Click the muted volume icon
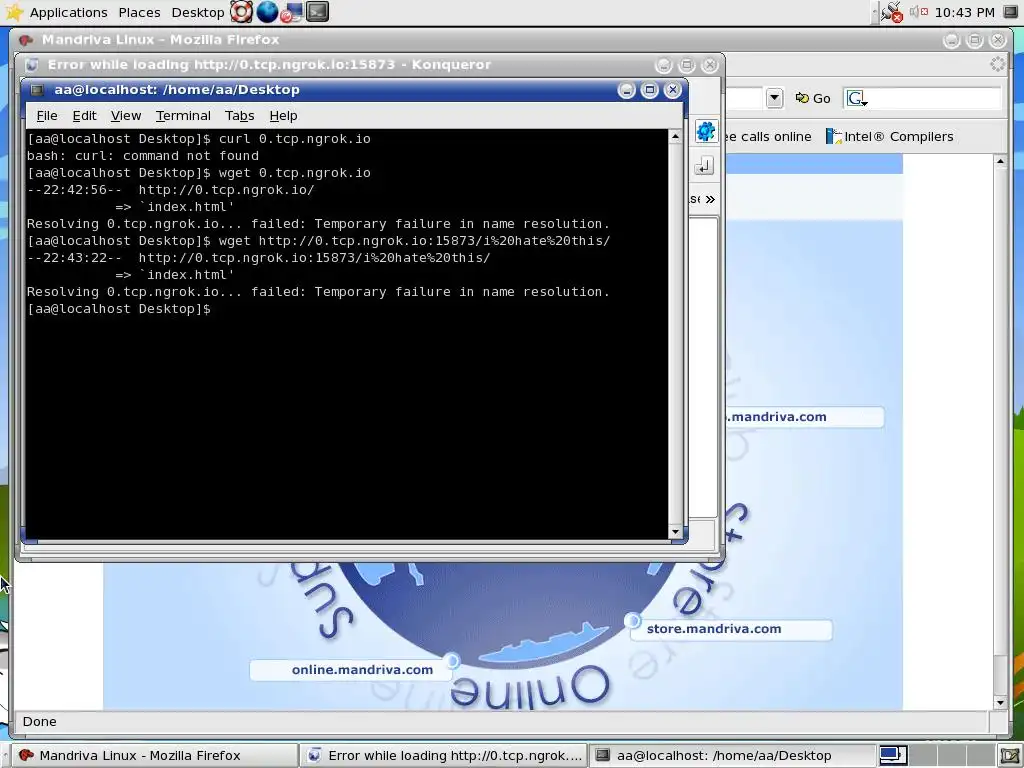Image resolution: width=1024 pixels, height=768 pixels. pyautogui.click(x=919, y=12)
